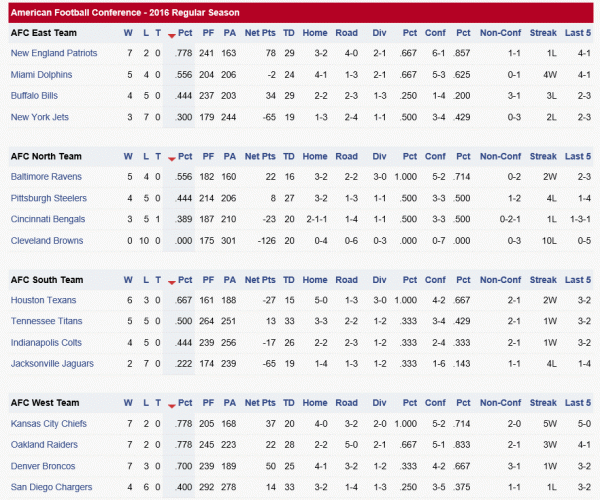The width and height of the screenshot is (600, 500).
Task: Sort AFC North by Div column
Action: tap(379, 156)
